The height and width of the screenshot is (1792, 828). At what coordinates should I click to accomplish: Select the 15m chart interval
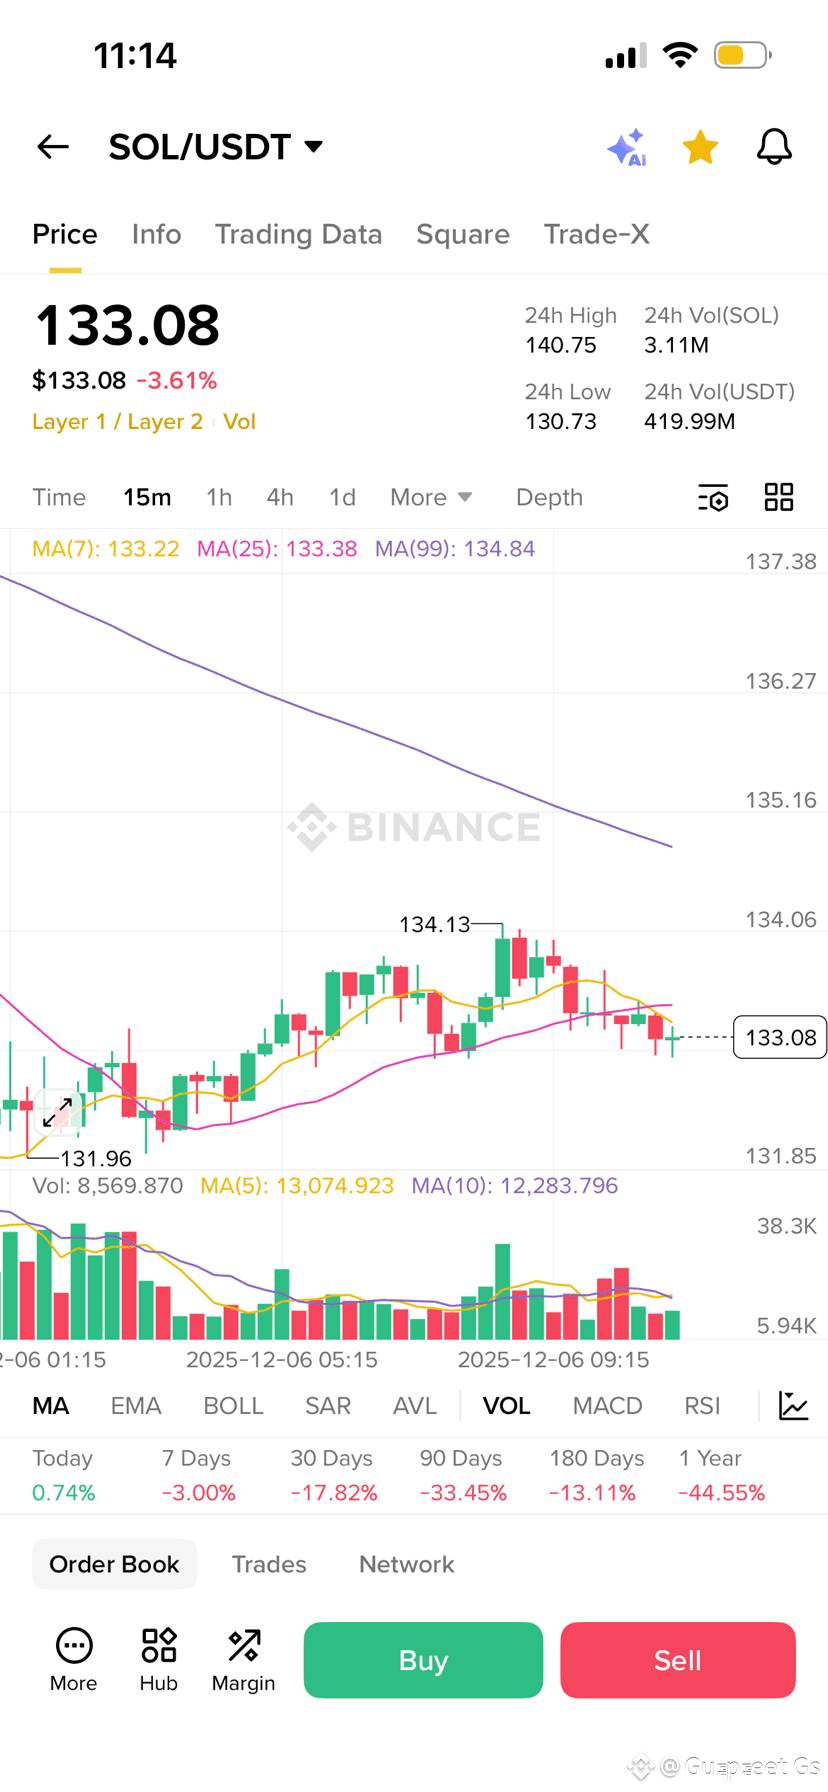[147, 497]
